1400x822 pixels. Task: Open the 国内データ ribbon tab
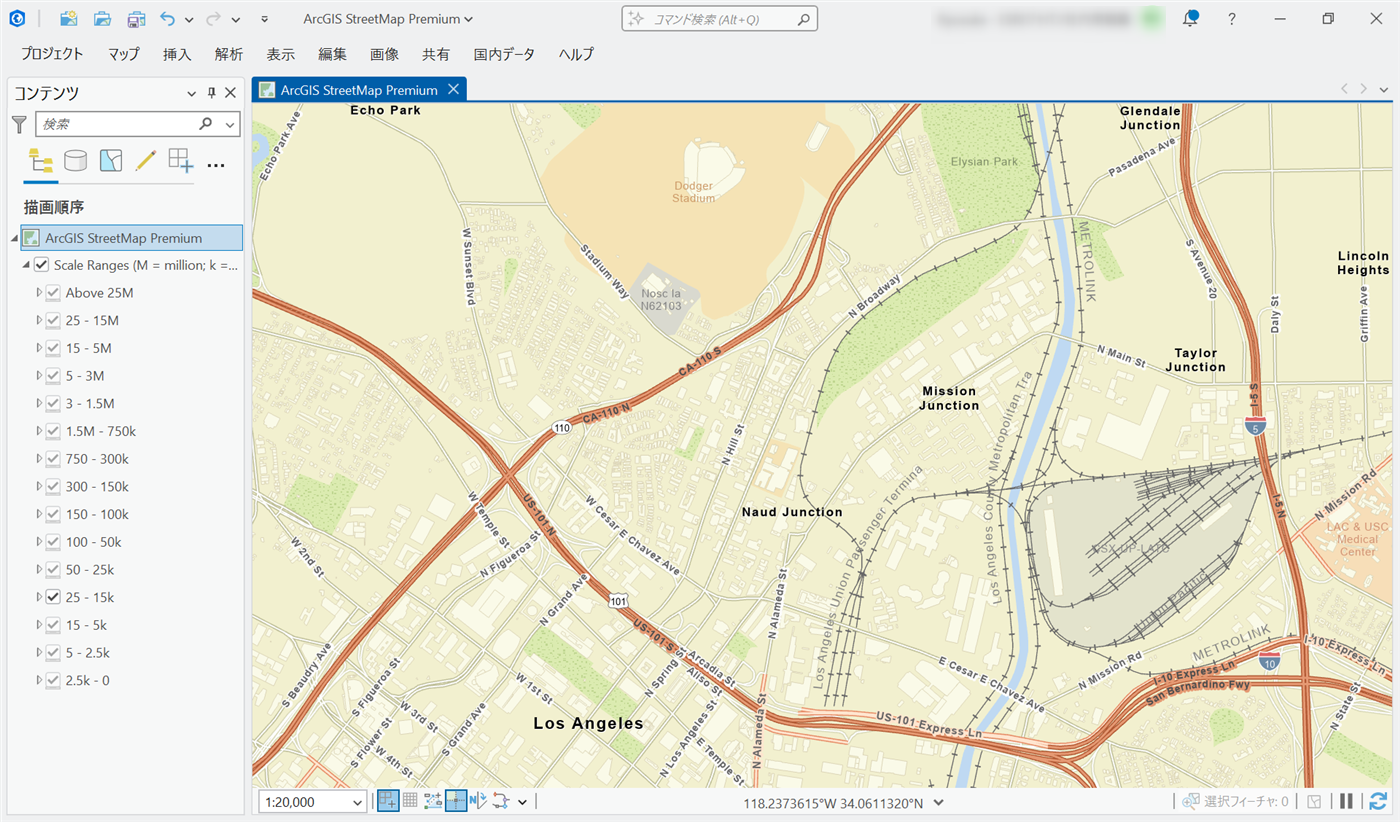(504, 54)
